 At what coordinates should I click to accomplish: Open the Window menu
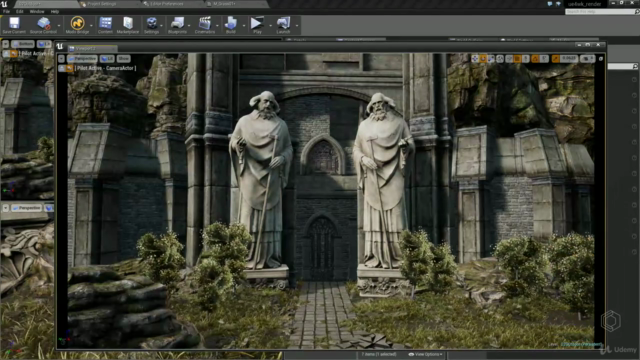click(37, 11)
